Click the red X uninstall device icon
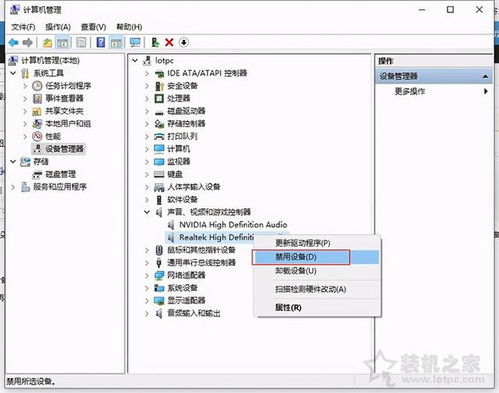 [169, 42]
